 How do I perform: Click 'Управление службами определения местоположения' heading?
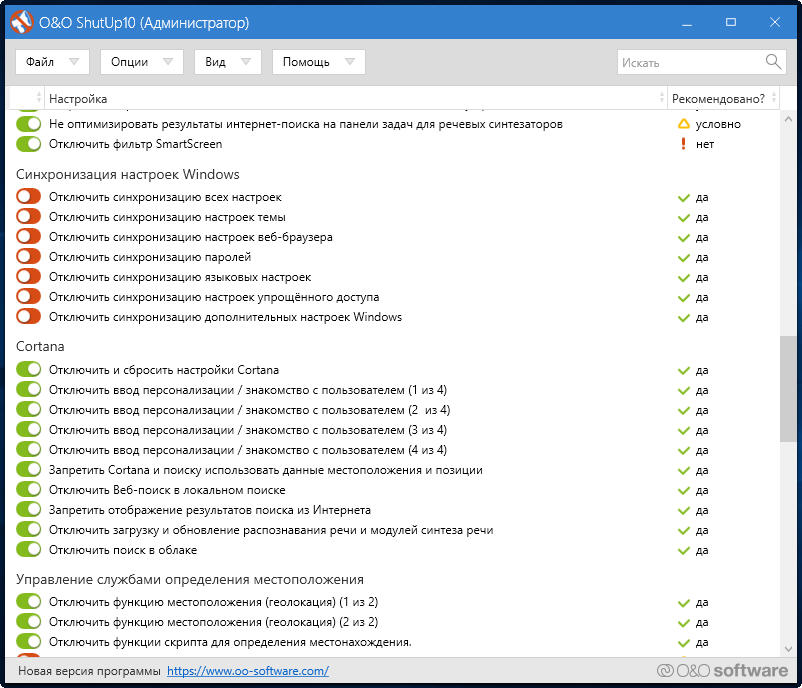coord(190,579)
